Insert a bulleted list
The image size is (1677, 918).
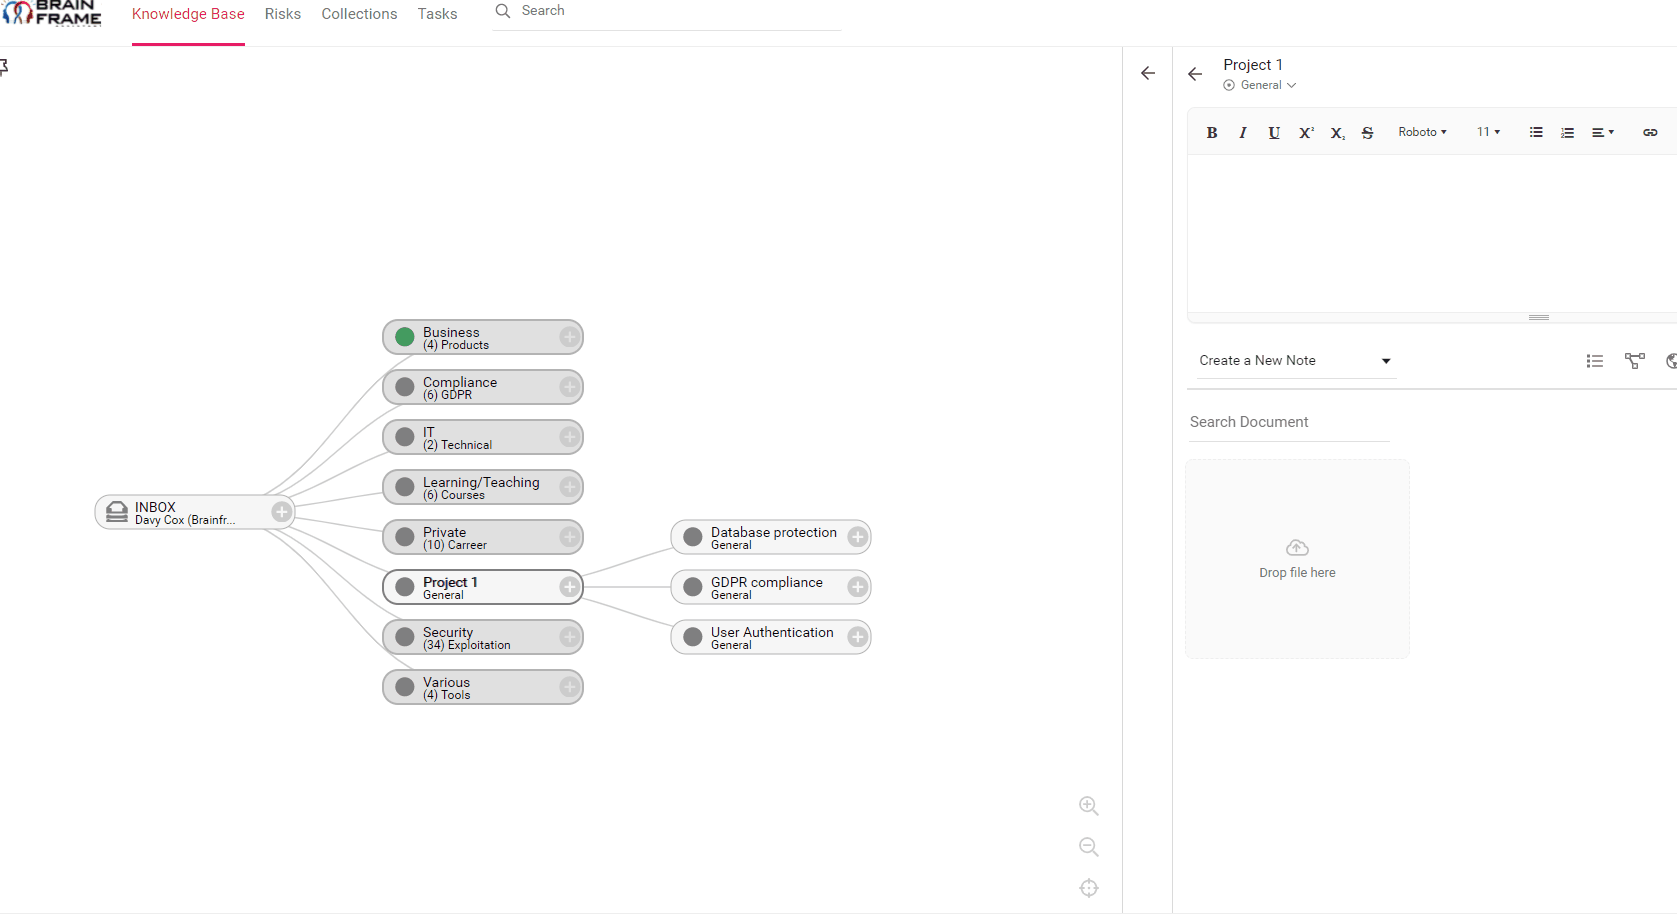(x=1536, y=132)
